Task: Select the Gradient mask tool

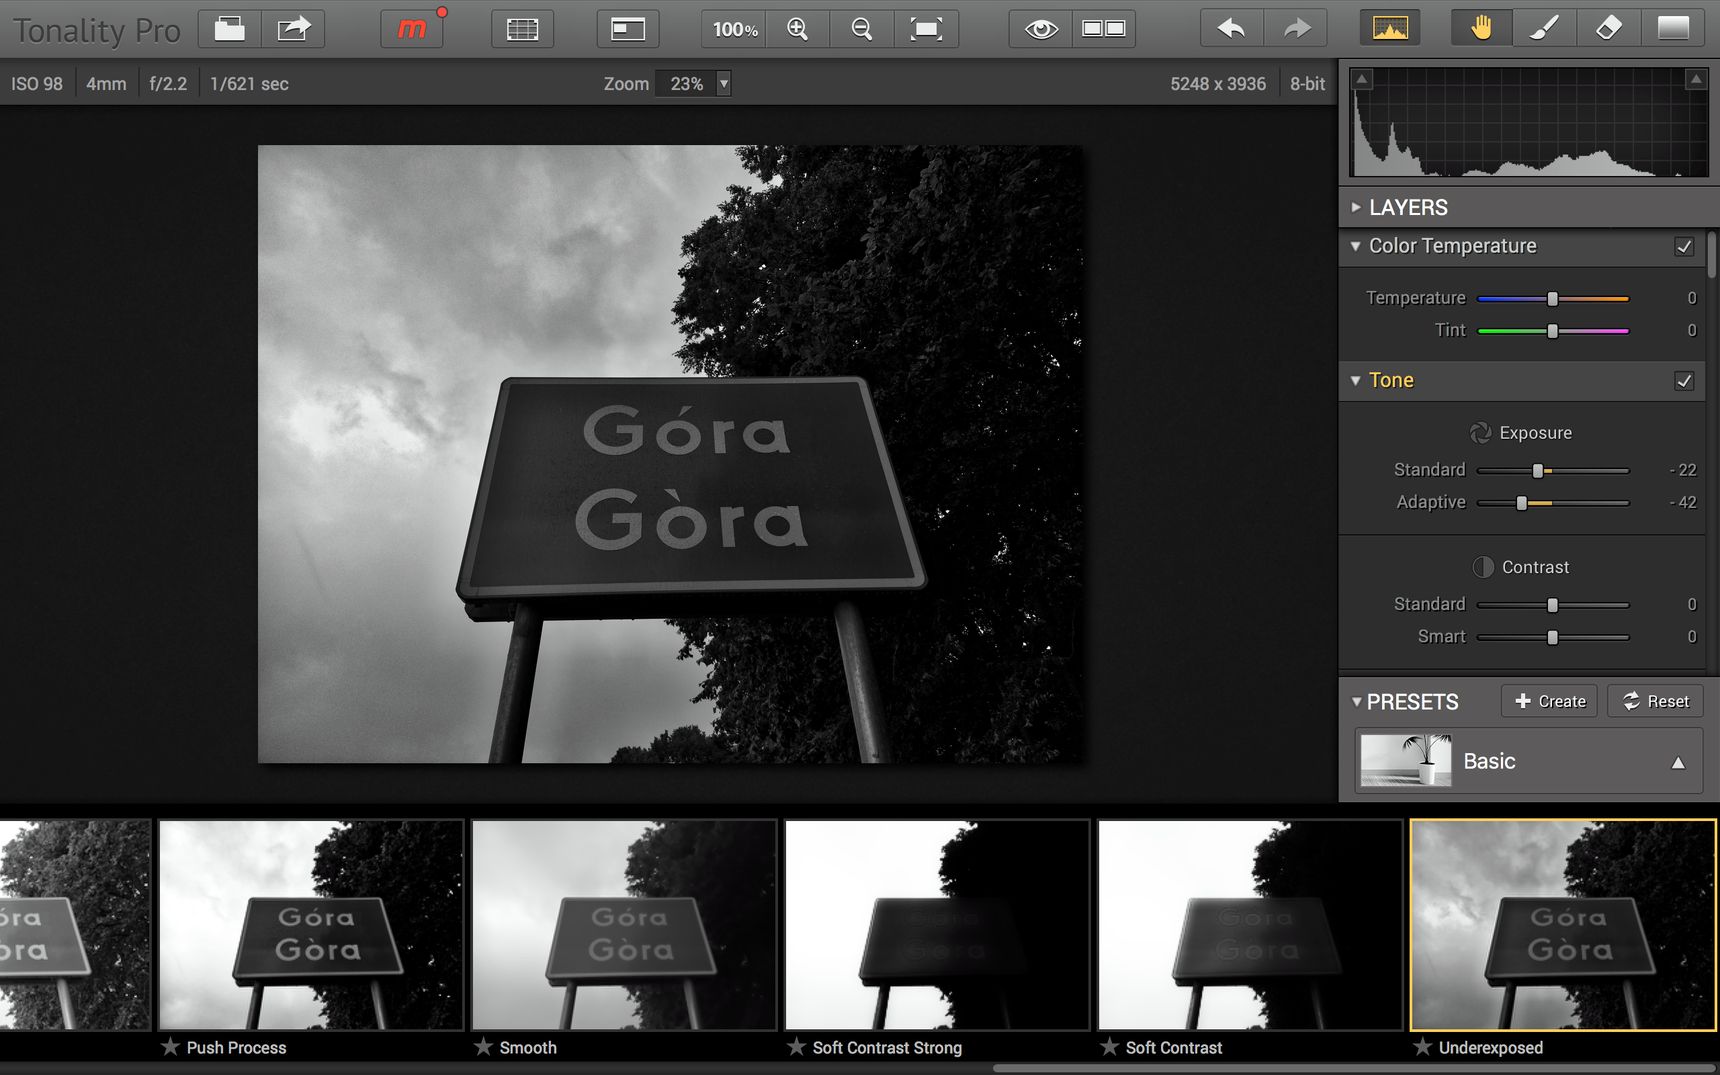Action: [x=1673, y=29]
